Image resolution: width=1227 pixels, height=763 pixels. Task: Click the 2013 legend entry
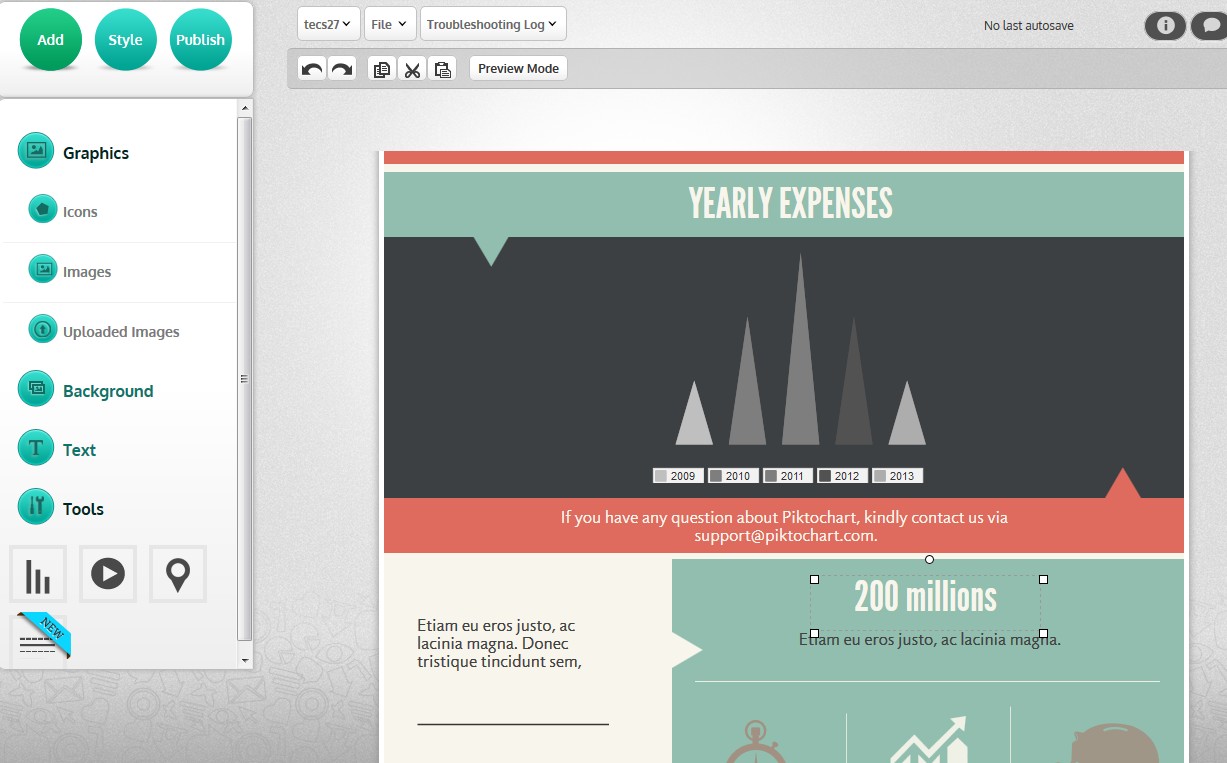tap(896, 476)
